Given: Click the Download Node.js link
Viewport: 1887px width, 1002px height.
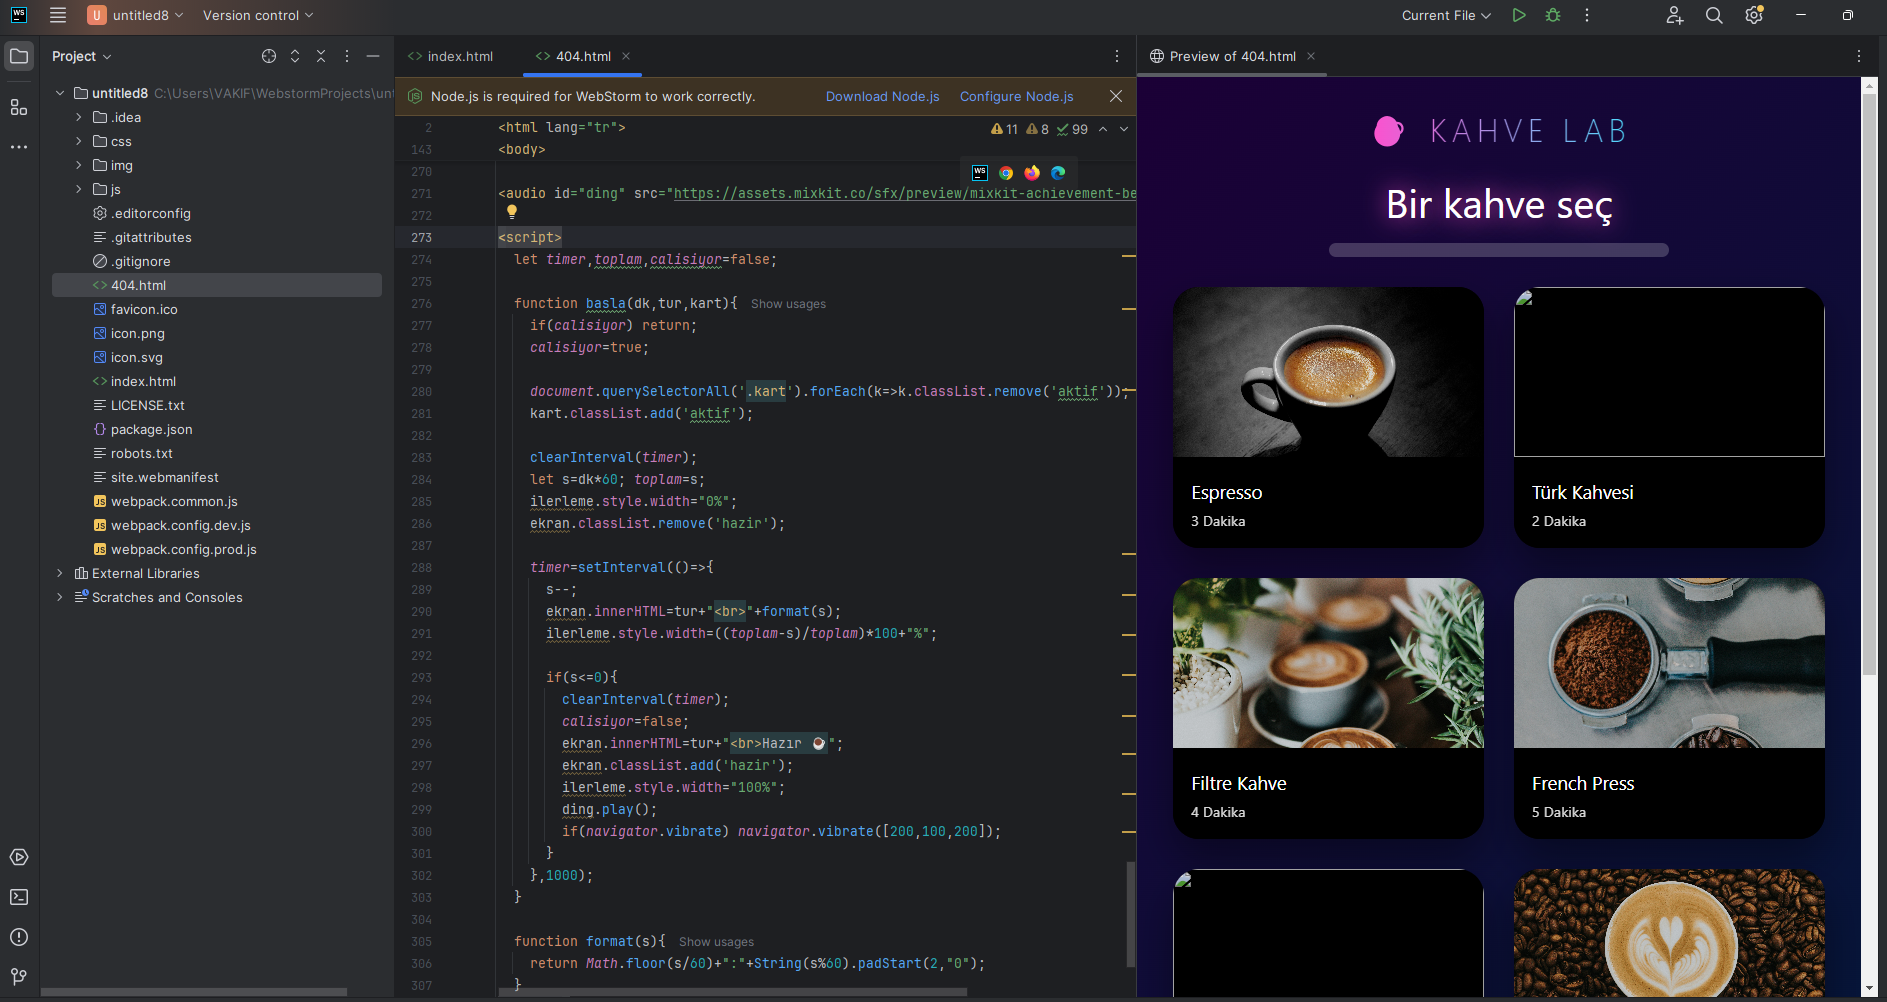Looking at the screenshot, I should point(883,96).
